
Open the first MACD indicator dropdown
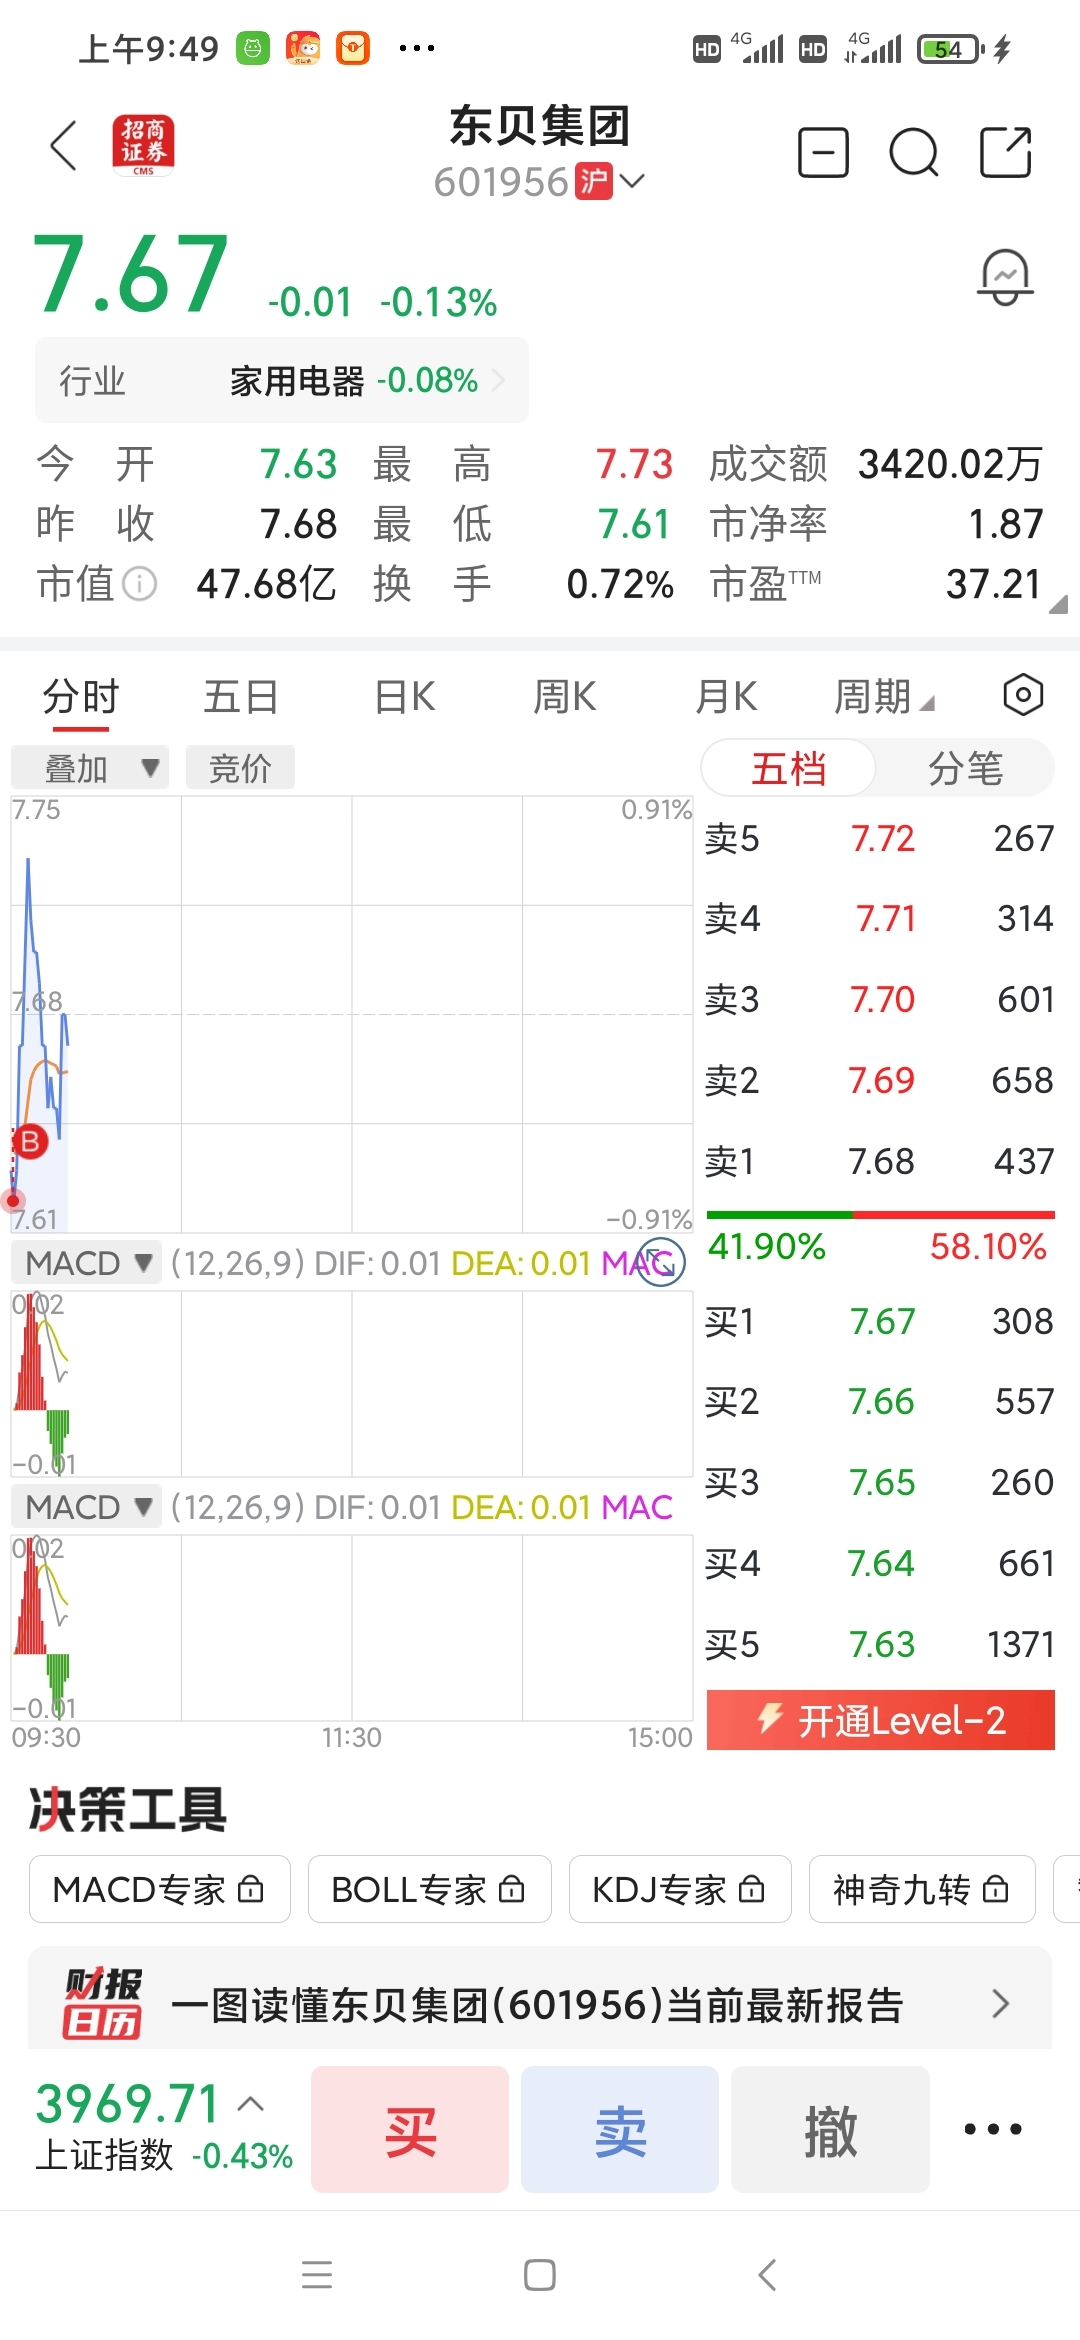[x=87, y=1262]
